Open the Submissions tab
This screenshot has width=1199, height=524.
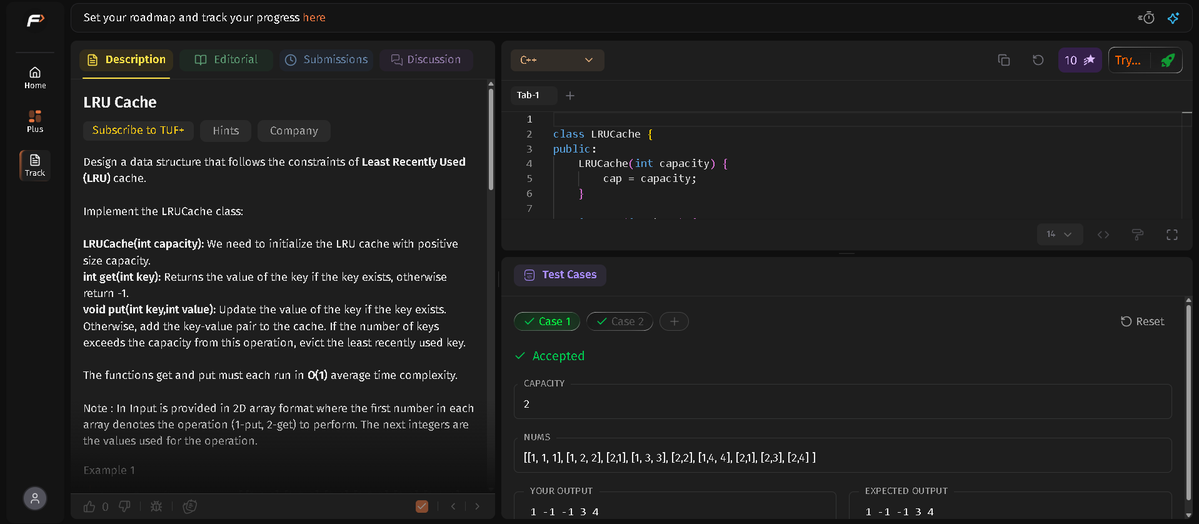tap(326, 60)
